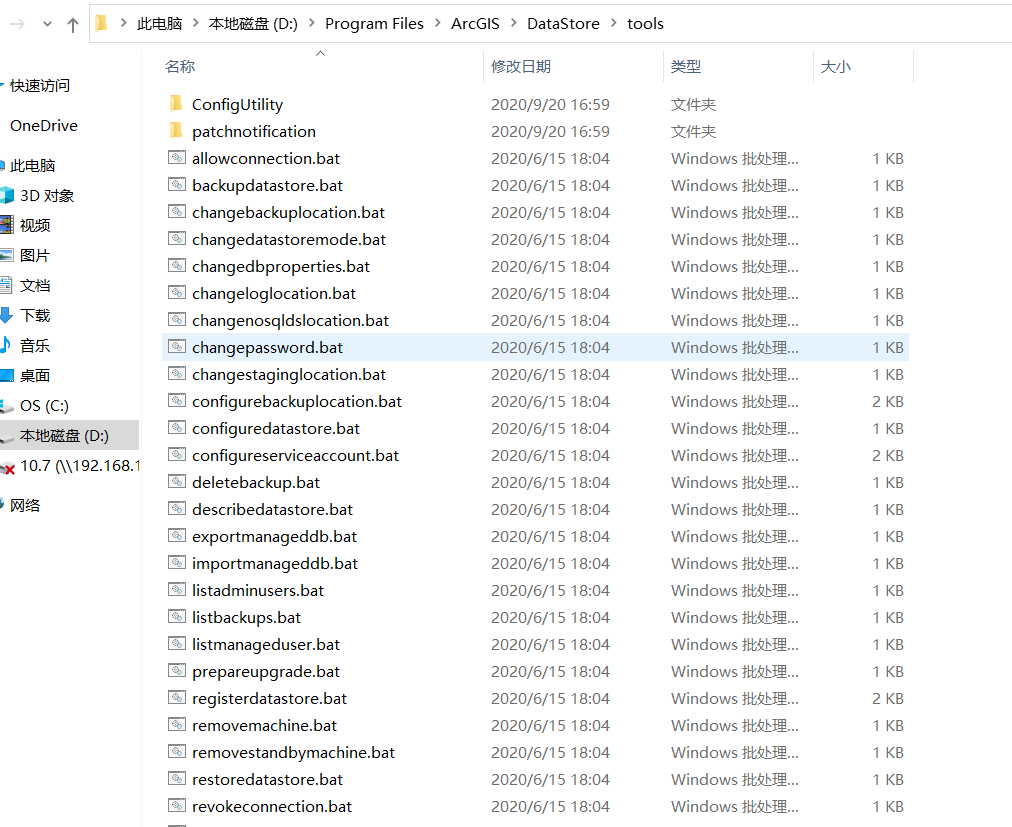Open the recent locations dropdown beside navigation arrows
Image resolution: width=1012 pixels, height=827 pixels.
pos(46,23)
